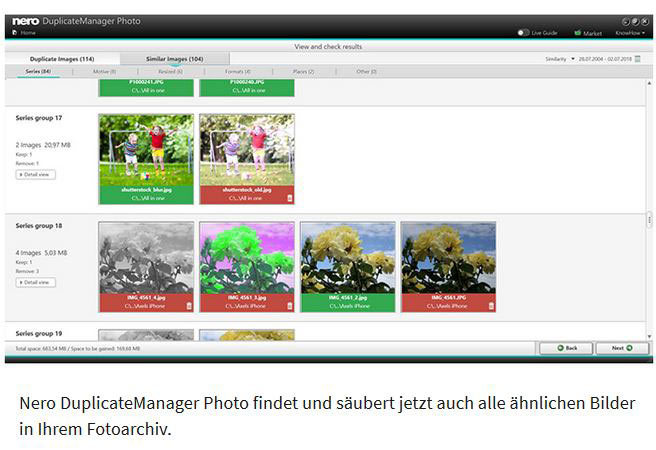Click the Series group 19 heading

point(38,333)
